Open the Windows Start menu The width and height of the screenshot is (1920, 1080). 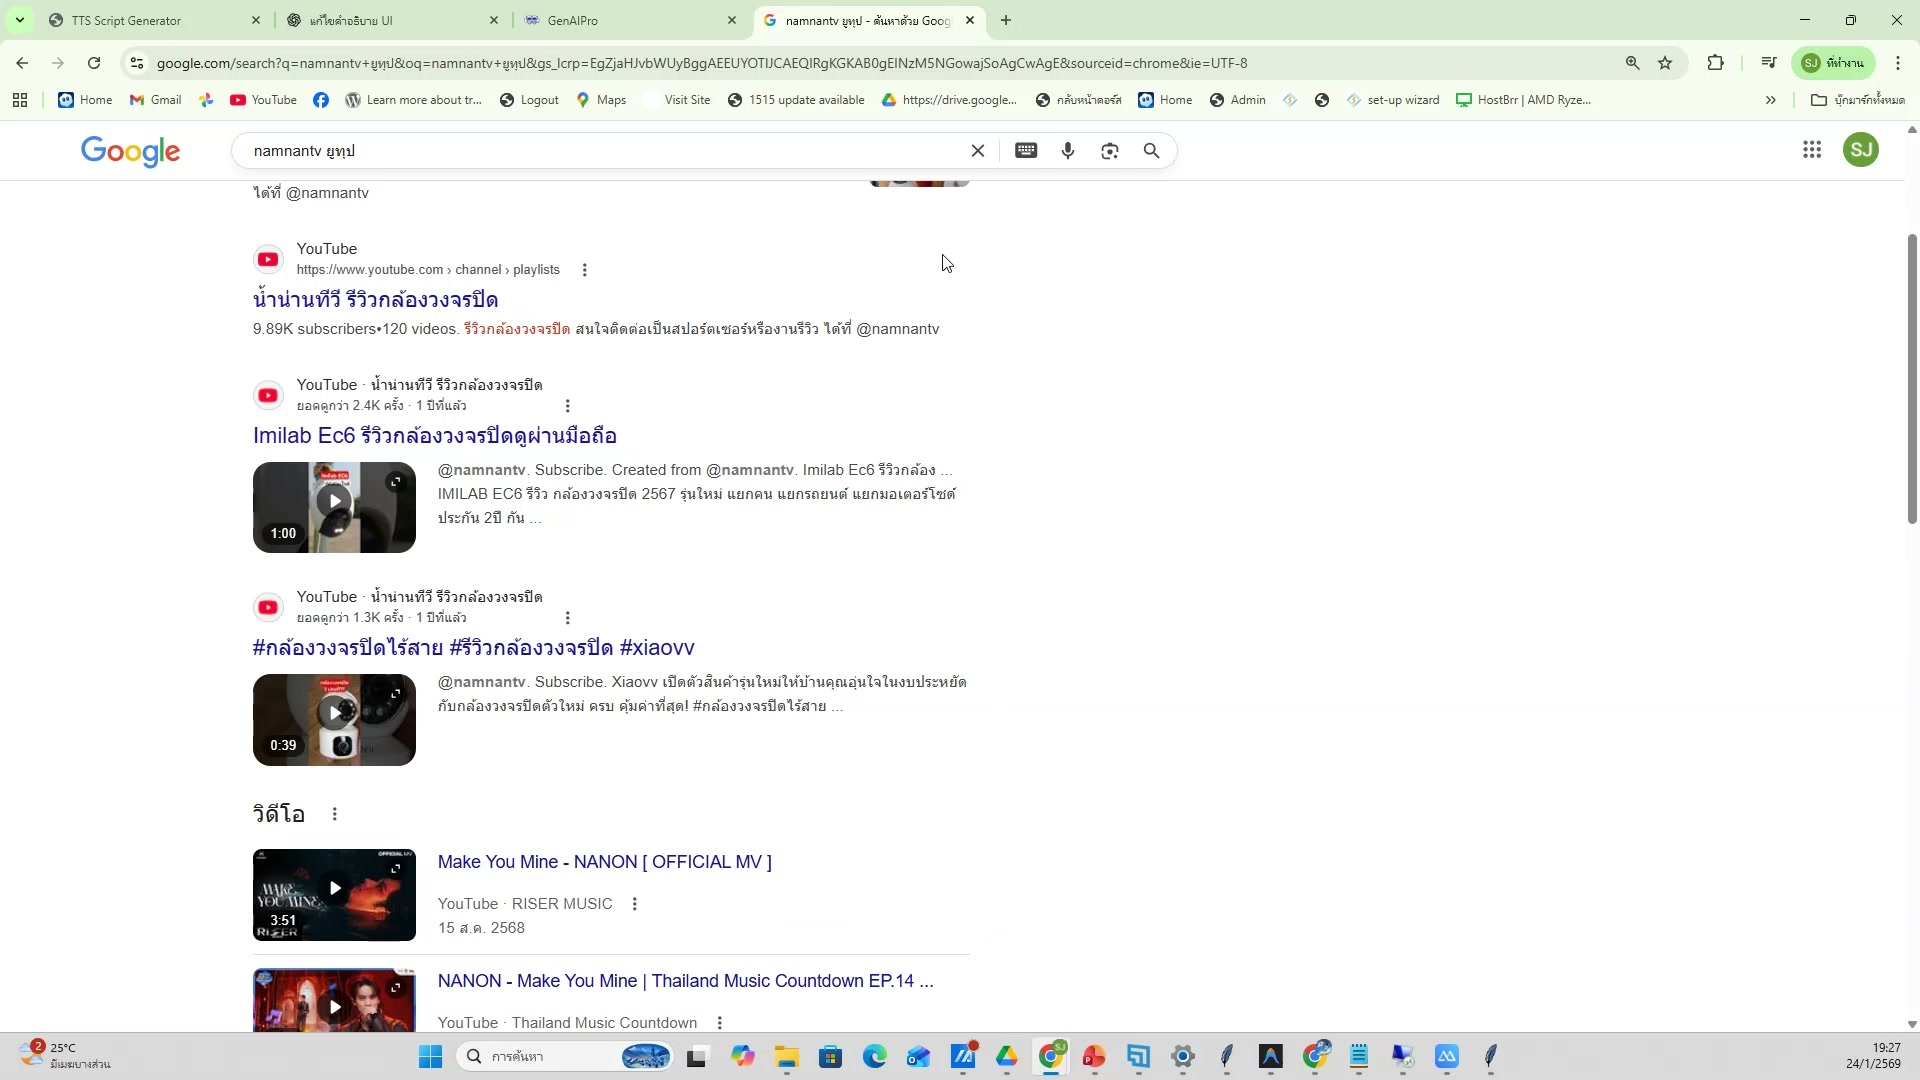coord(430,1057)
